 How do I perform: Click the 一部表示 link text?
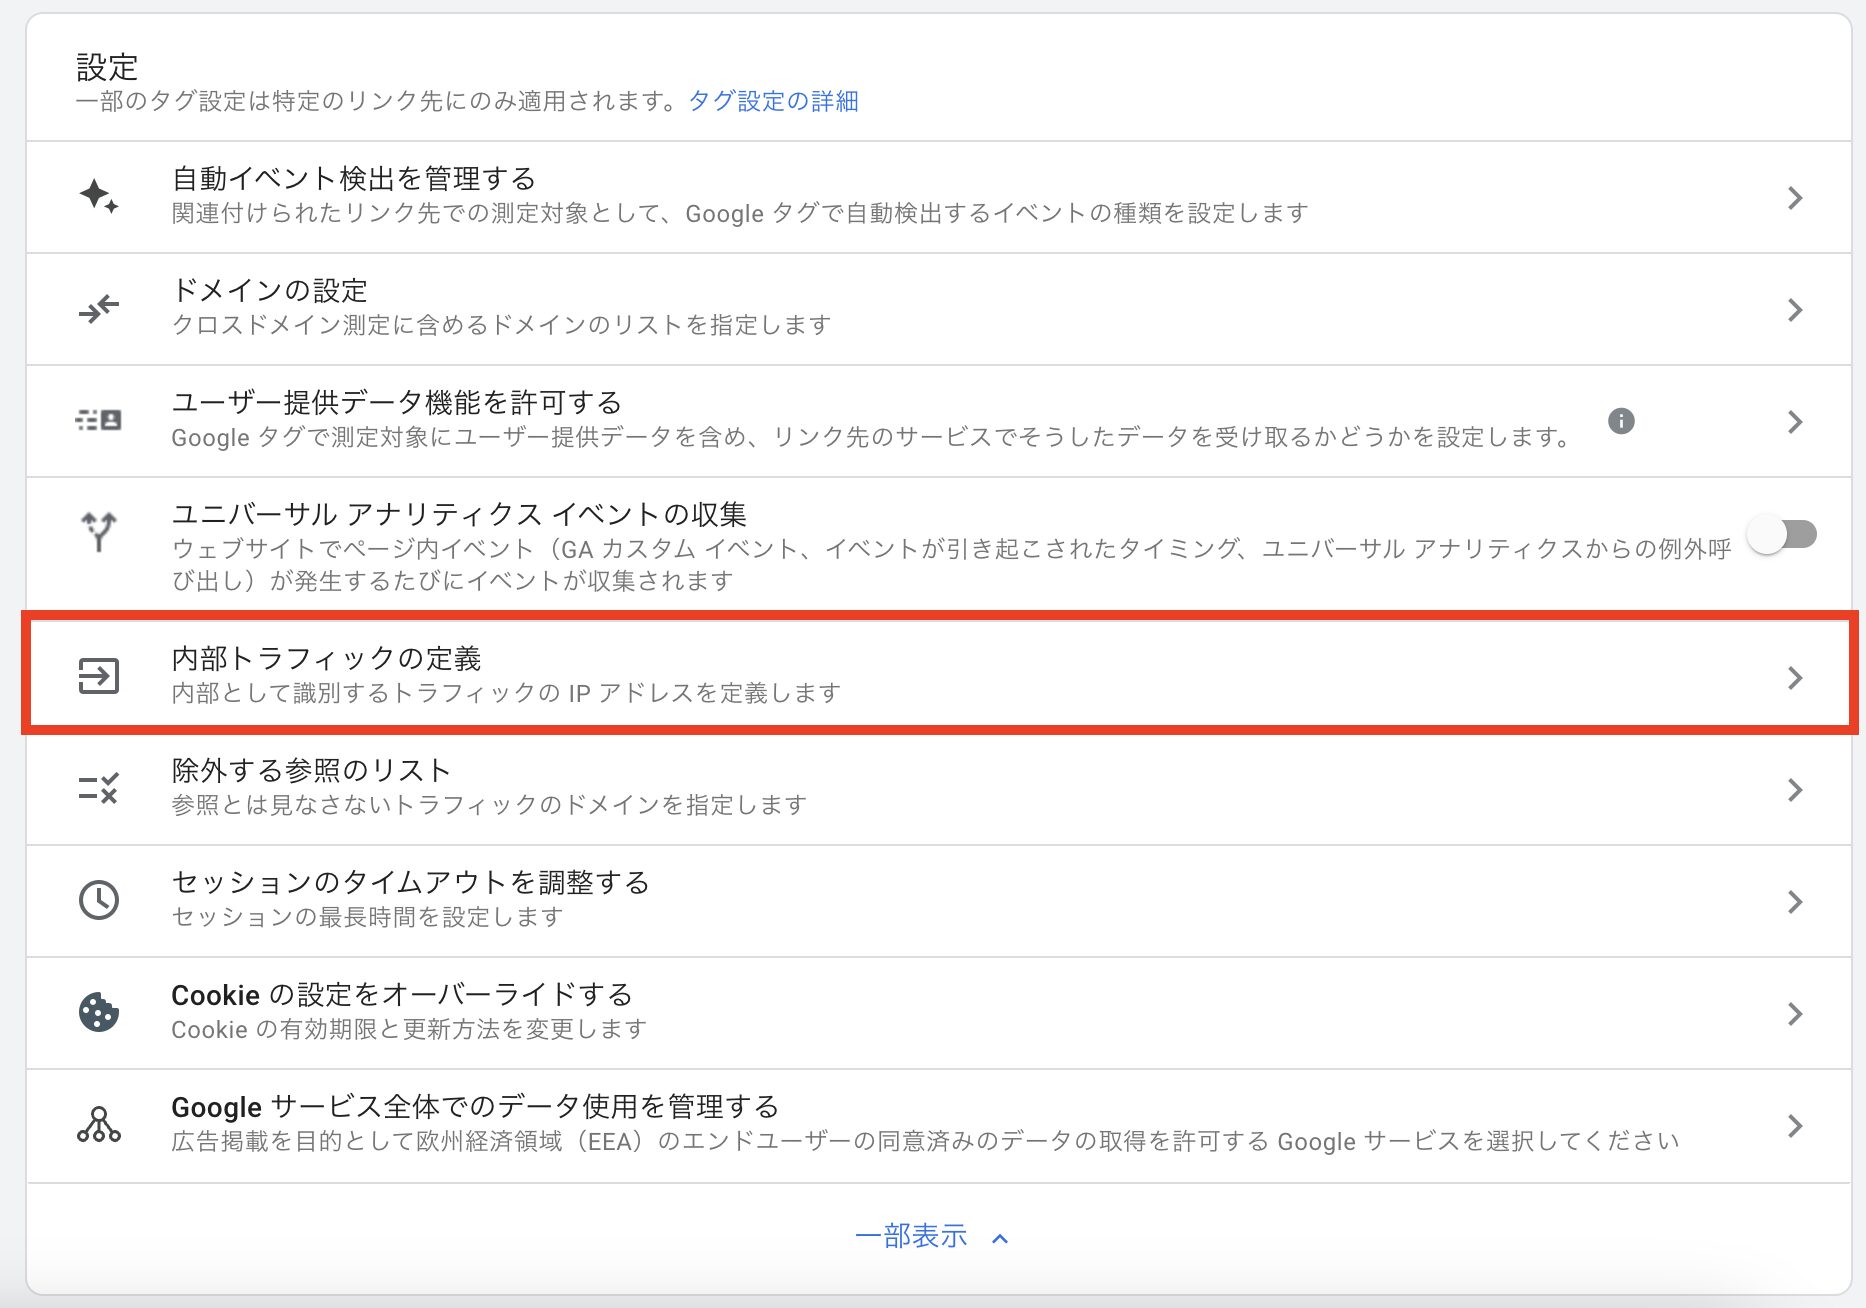pos(911,1236)
